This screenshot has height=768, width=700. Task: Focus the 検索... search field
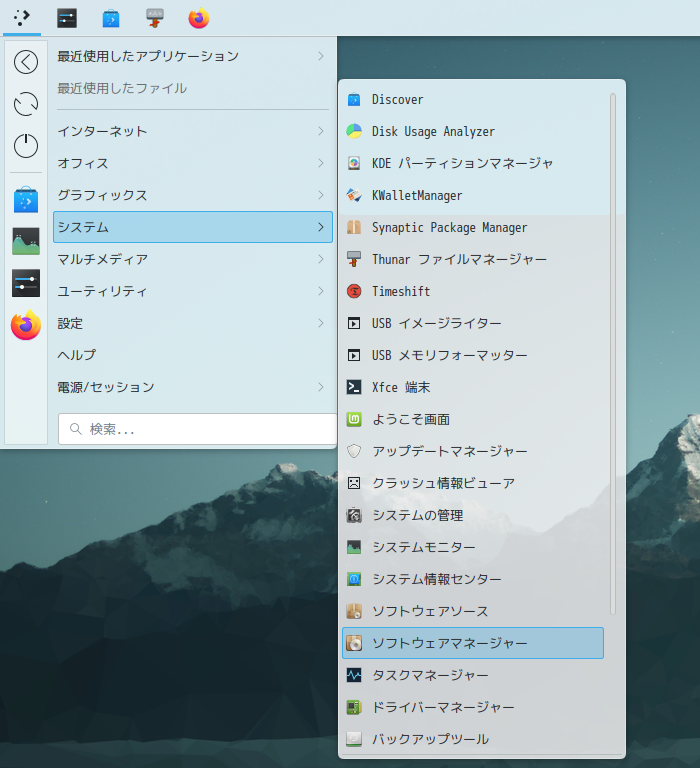[197, 429]
